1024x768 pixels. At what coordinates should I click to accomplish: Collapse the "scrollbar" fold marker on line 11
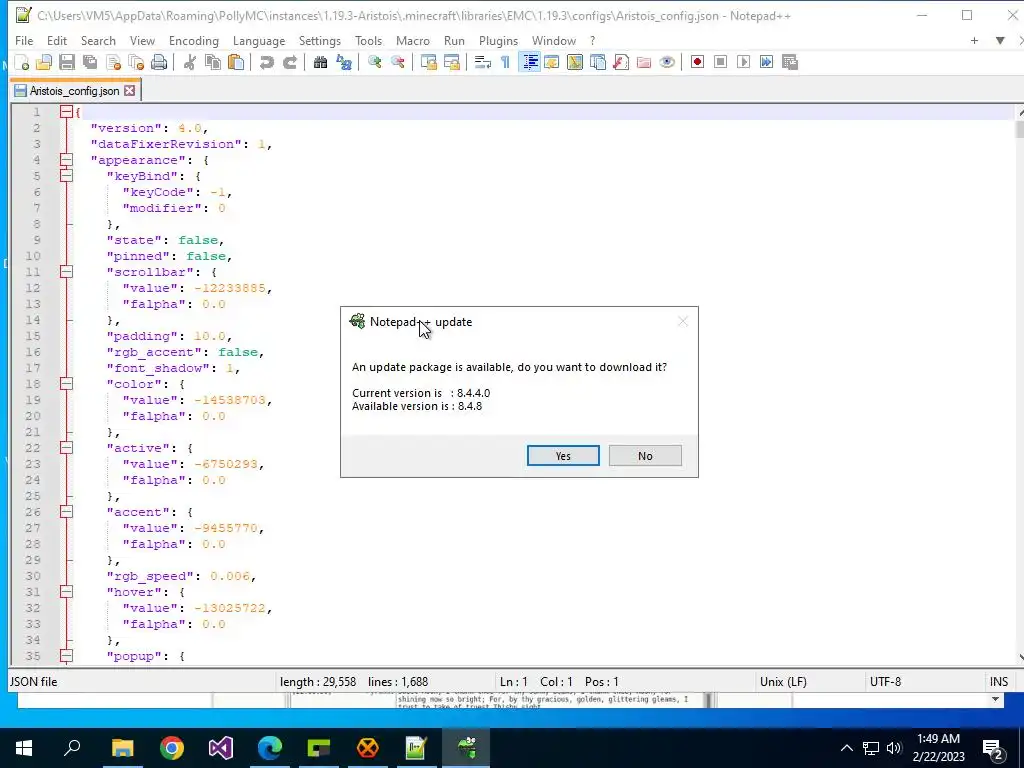tap(66, 272)
